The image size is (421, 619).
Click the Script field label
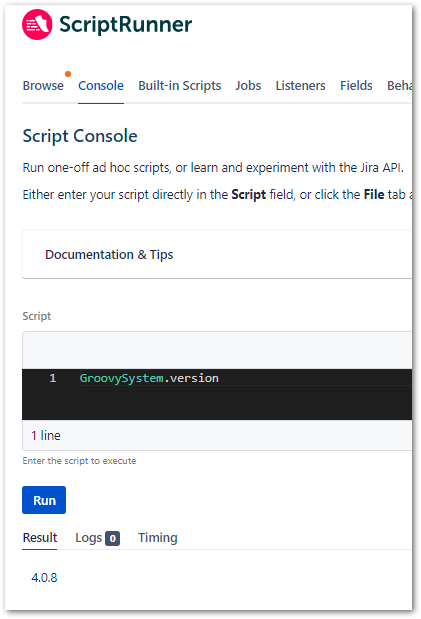(x=37, y=316)
